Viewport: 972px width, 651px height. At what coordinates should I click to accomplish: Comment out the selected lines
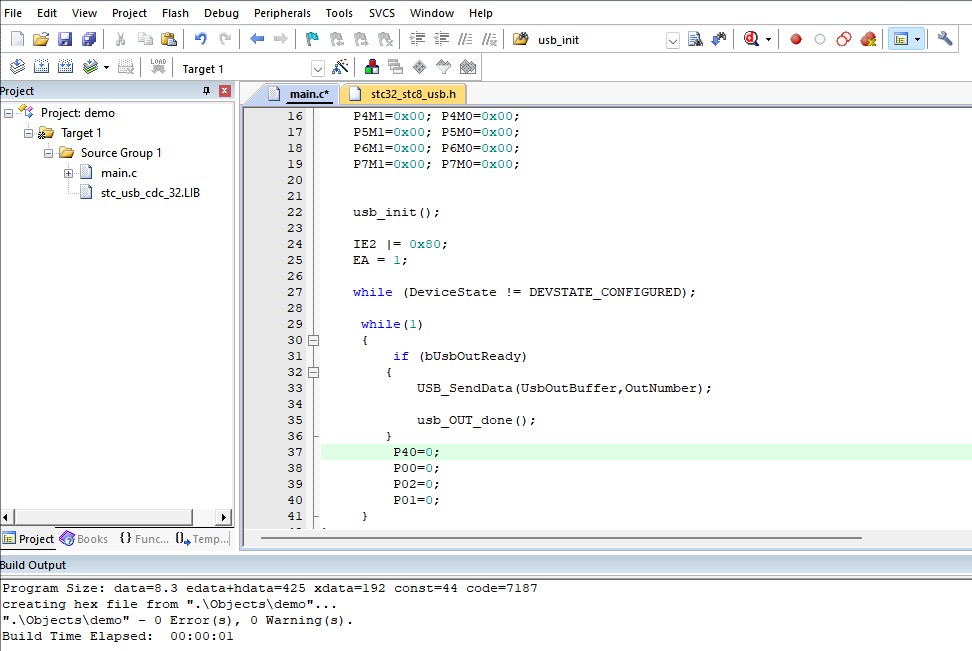[465, 39]
